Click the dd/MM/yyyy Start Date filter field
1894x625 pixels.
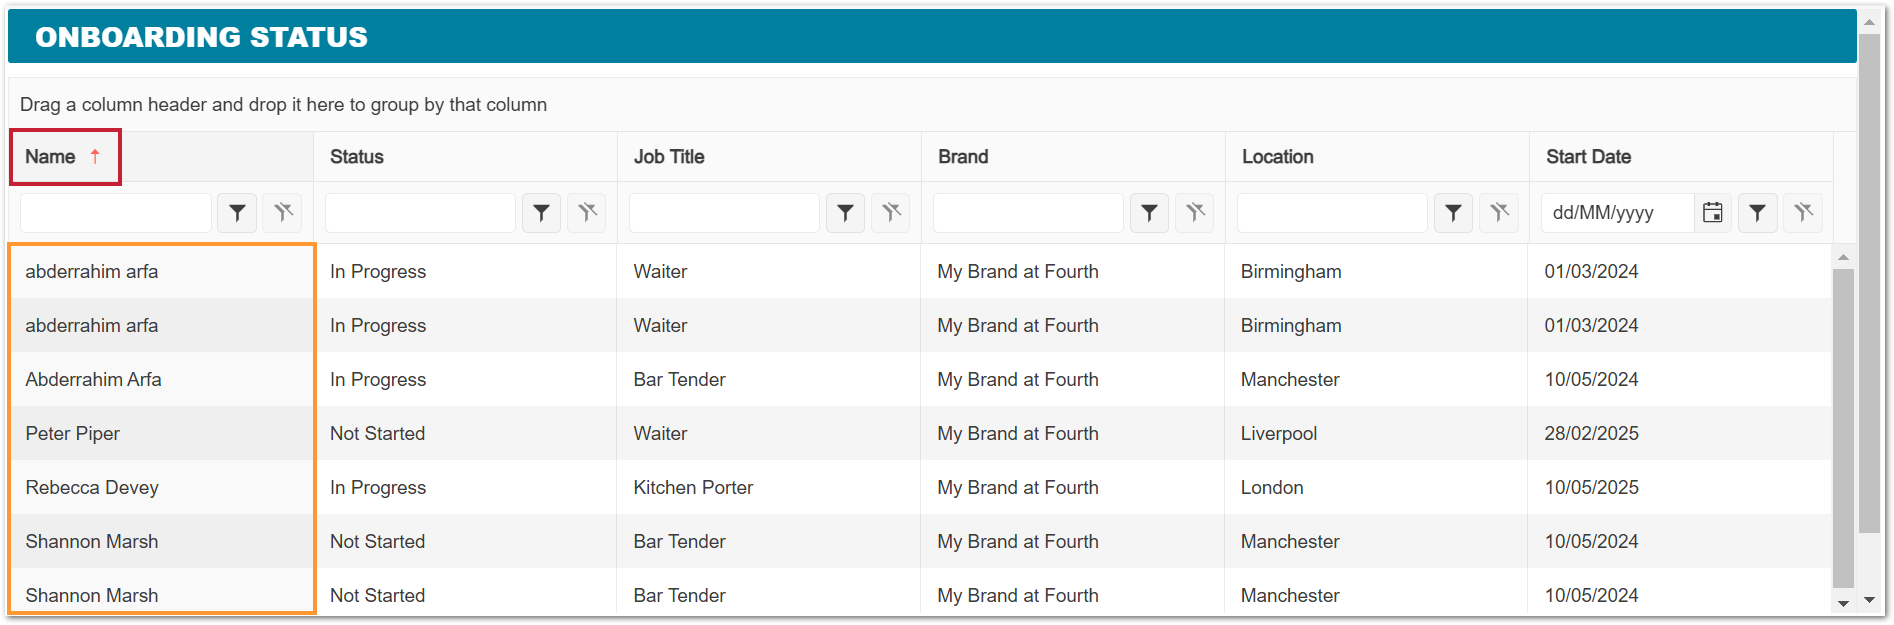[x=1618, y=213]
